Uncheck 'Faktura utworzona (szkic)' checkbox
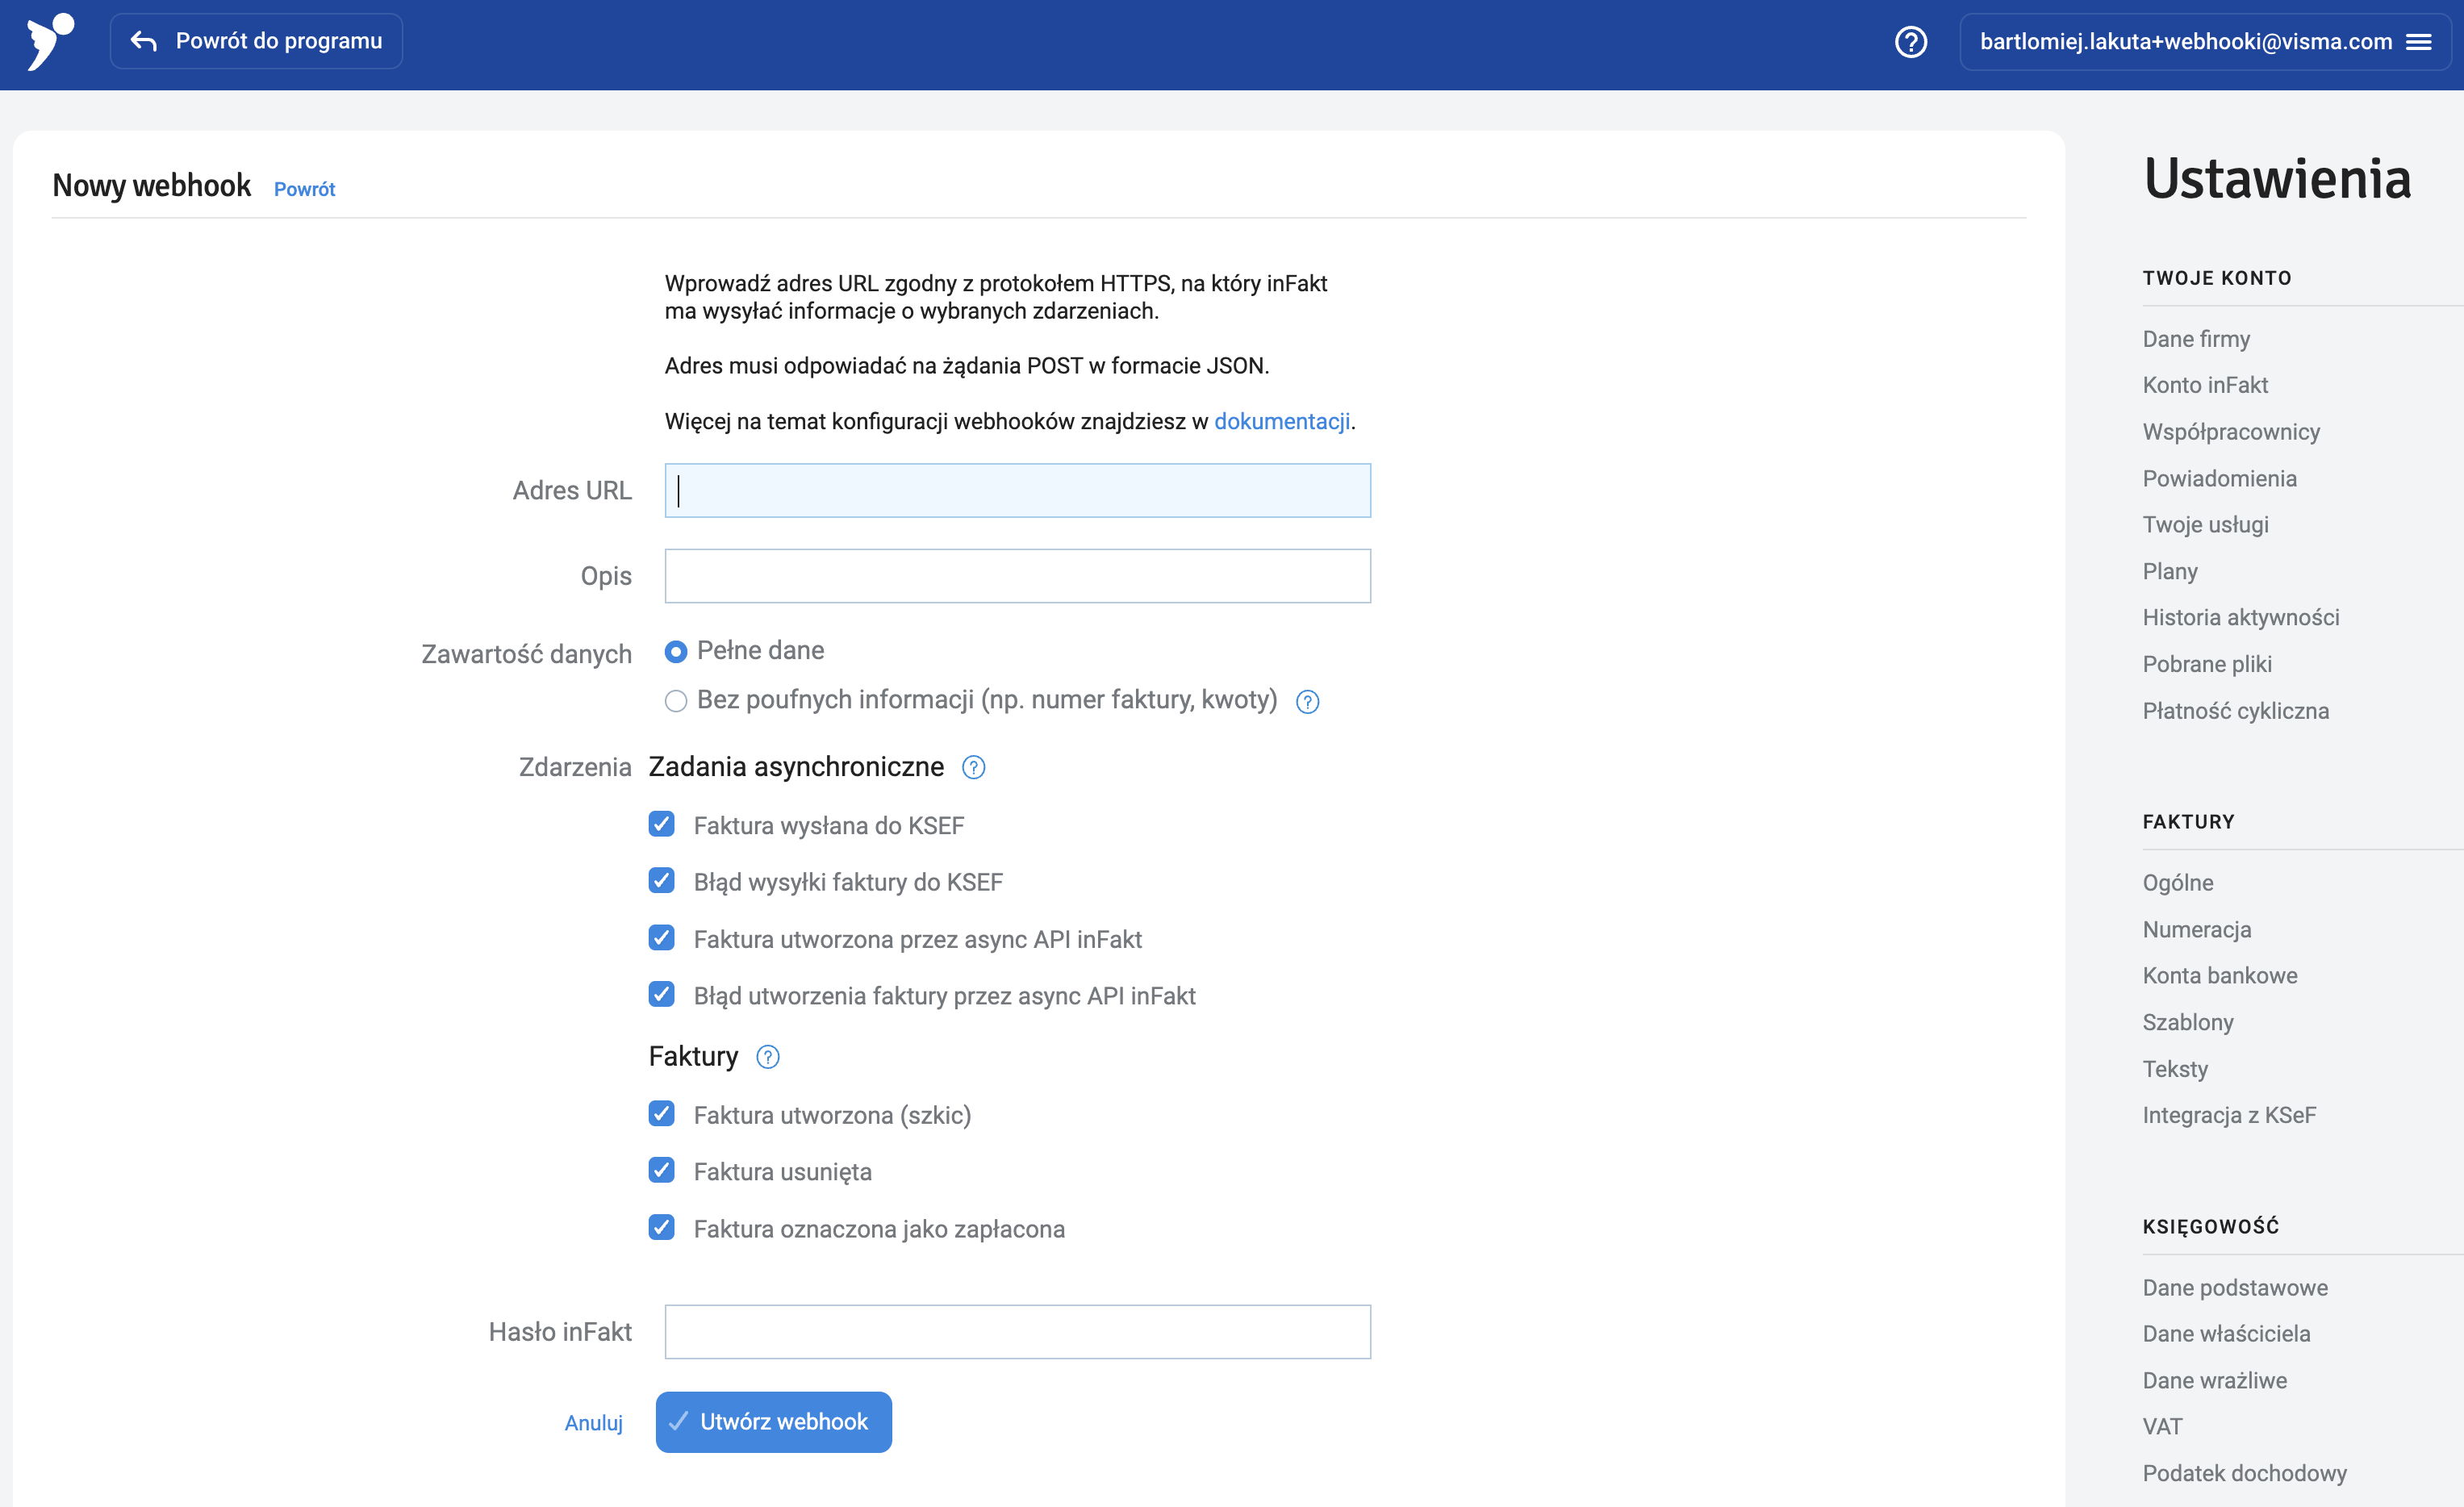Image resolution: width=2464 pixels, height=1507 pixels. click(661, 1114)
